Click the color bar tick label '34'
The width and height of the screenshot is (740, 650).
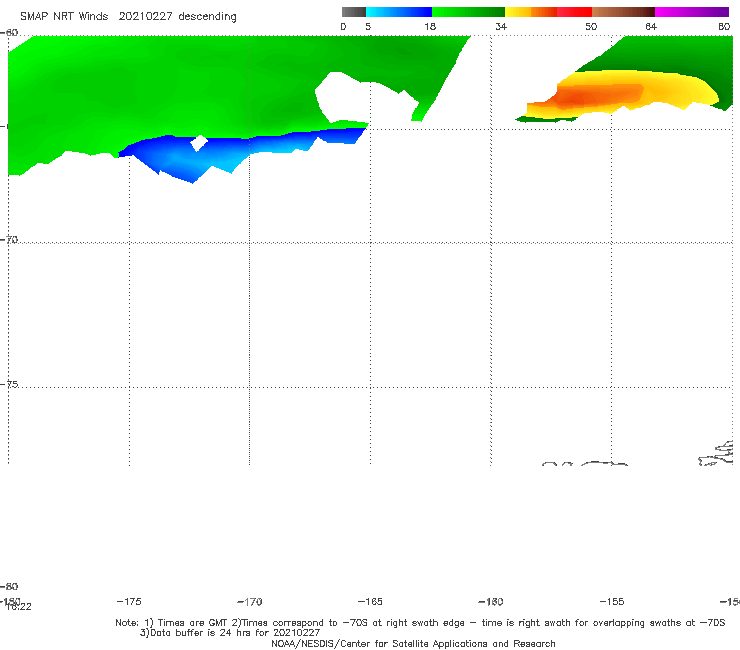(501, 27)
